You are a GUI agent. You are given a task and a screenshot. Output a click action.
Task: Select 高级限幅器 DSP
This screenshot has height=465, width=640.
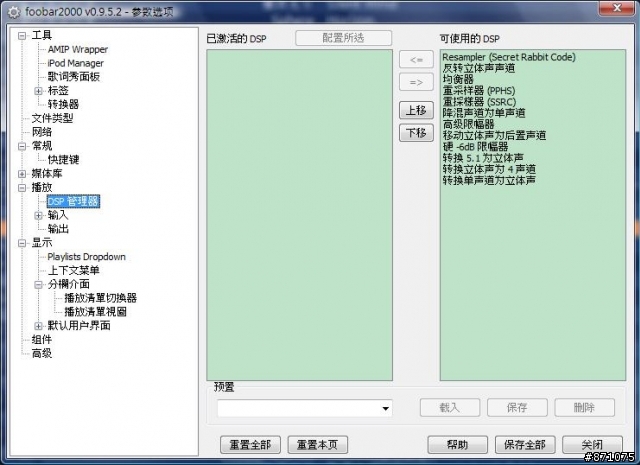point(469,125)
